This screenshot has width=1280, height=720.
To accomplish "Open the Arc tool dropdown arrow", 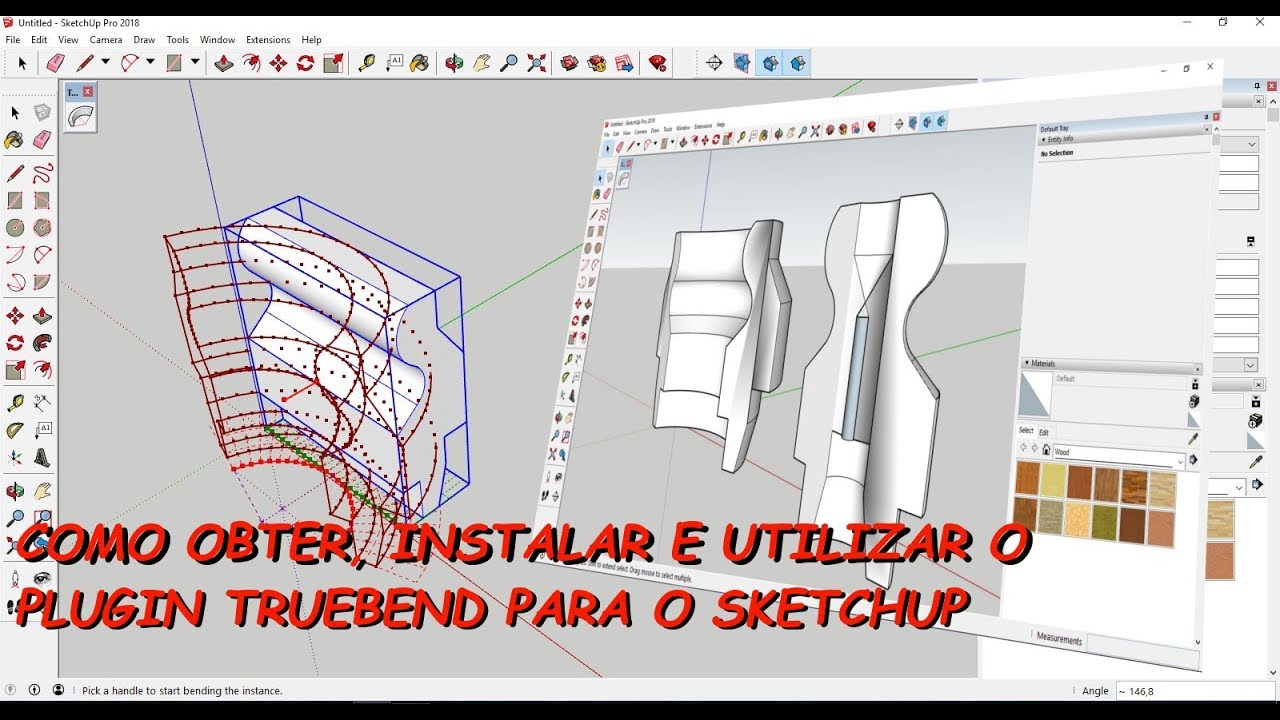I will coord(150,62).
